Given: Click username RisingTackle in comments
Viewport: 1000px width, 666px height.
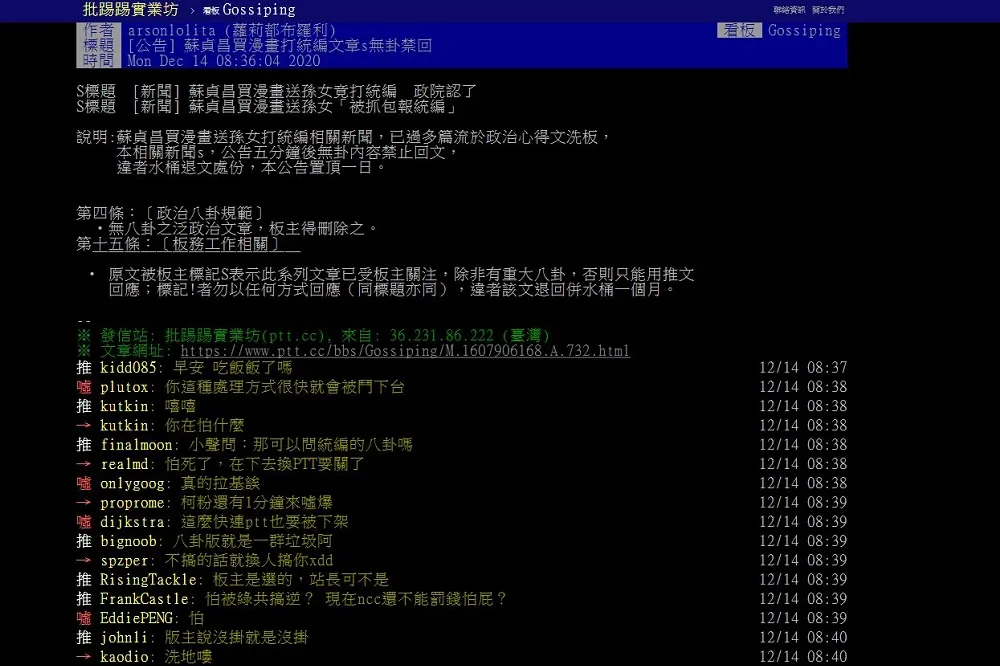Looking at the screenshot, I should 148,579.
